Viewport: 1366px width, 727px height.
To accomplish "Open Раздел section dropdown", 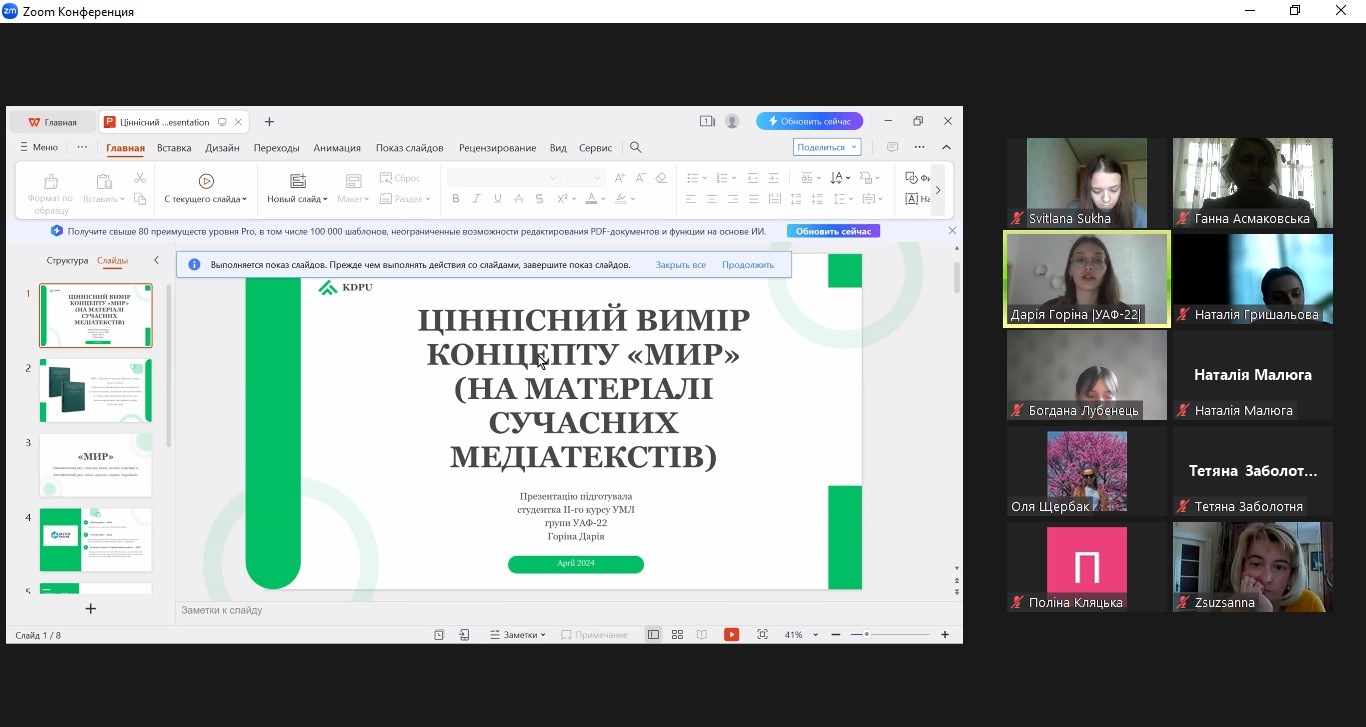I will [x=406, y=199].
